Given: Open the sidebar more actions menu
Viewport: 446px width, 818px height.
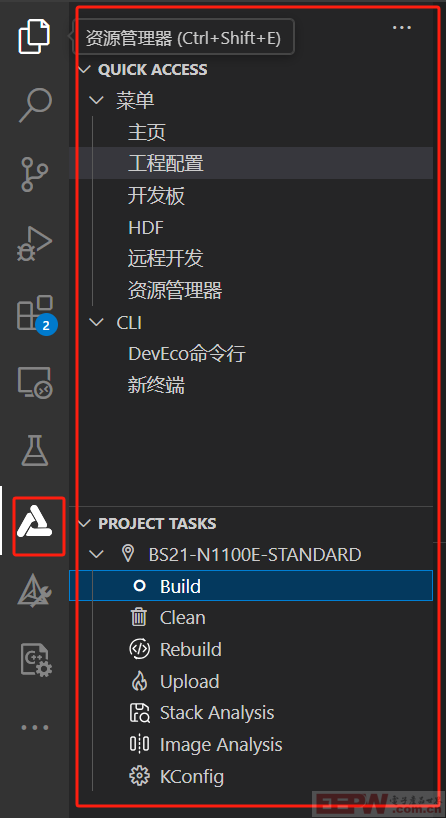Looking at the screenshot, I should tap(402, 28).
